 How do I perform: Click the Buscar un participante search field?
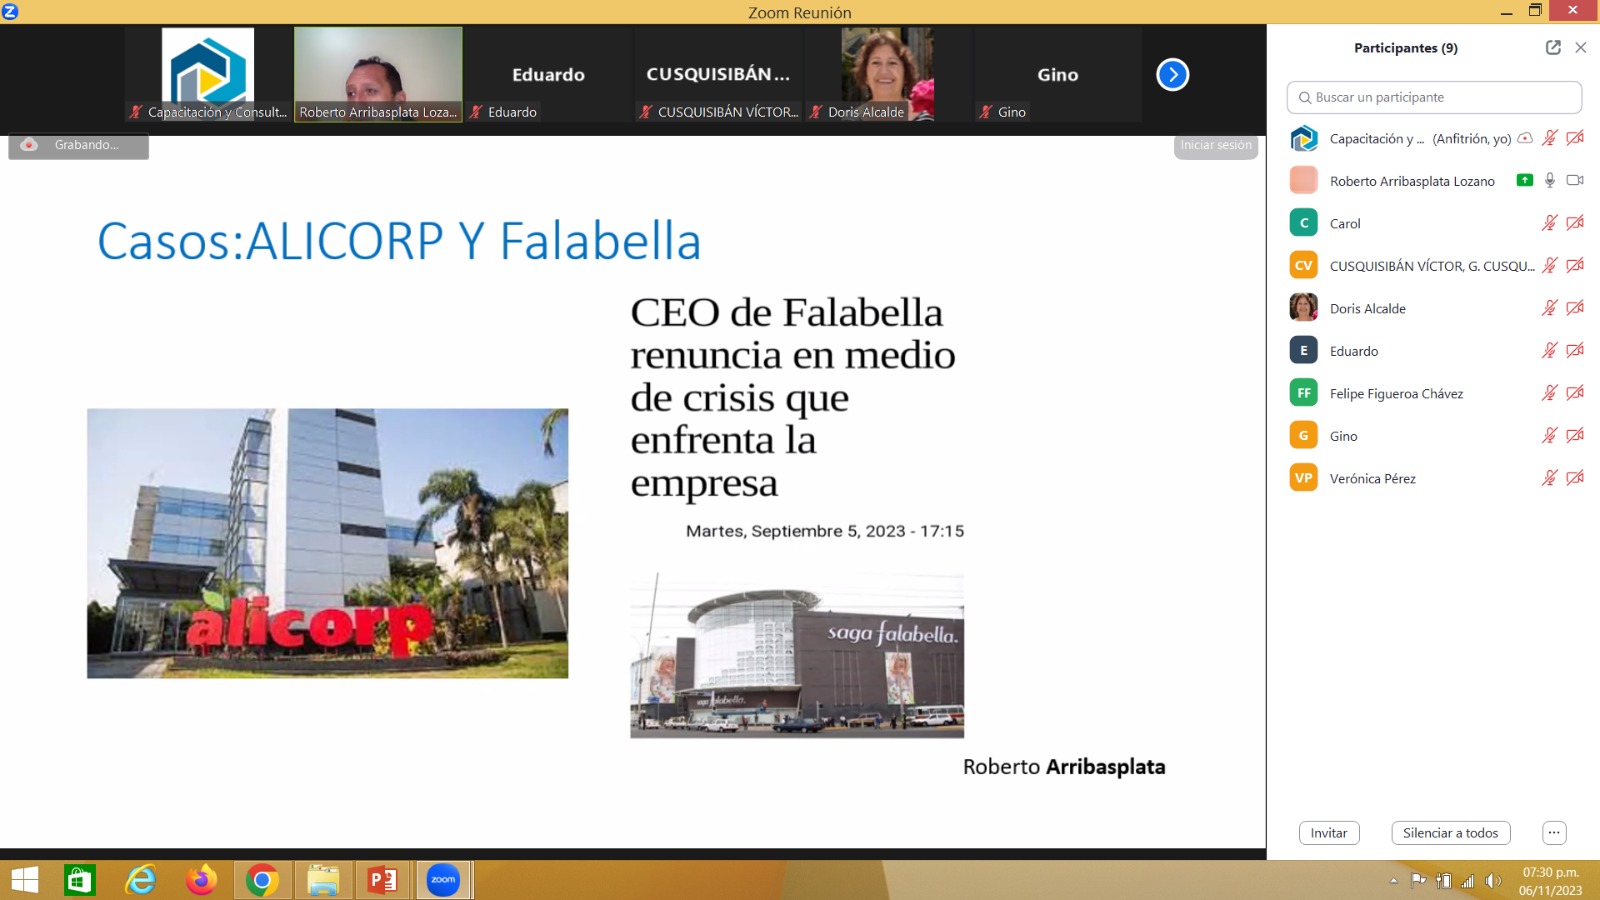coord(1434,97)
